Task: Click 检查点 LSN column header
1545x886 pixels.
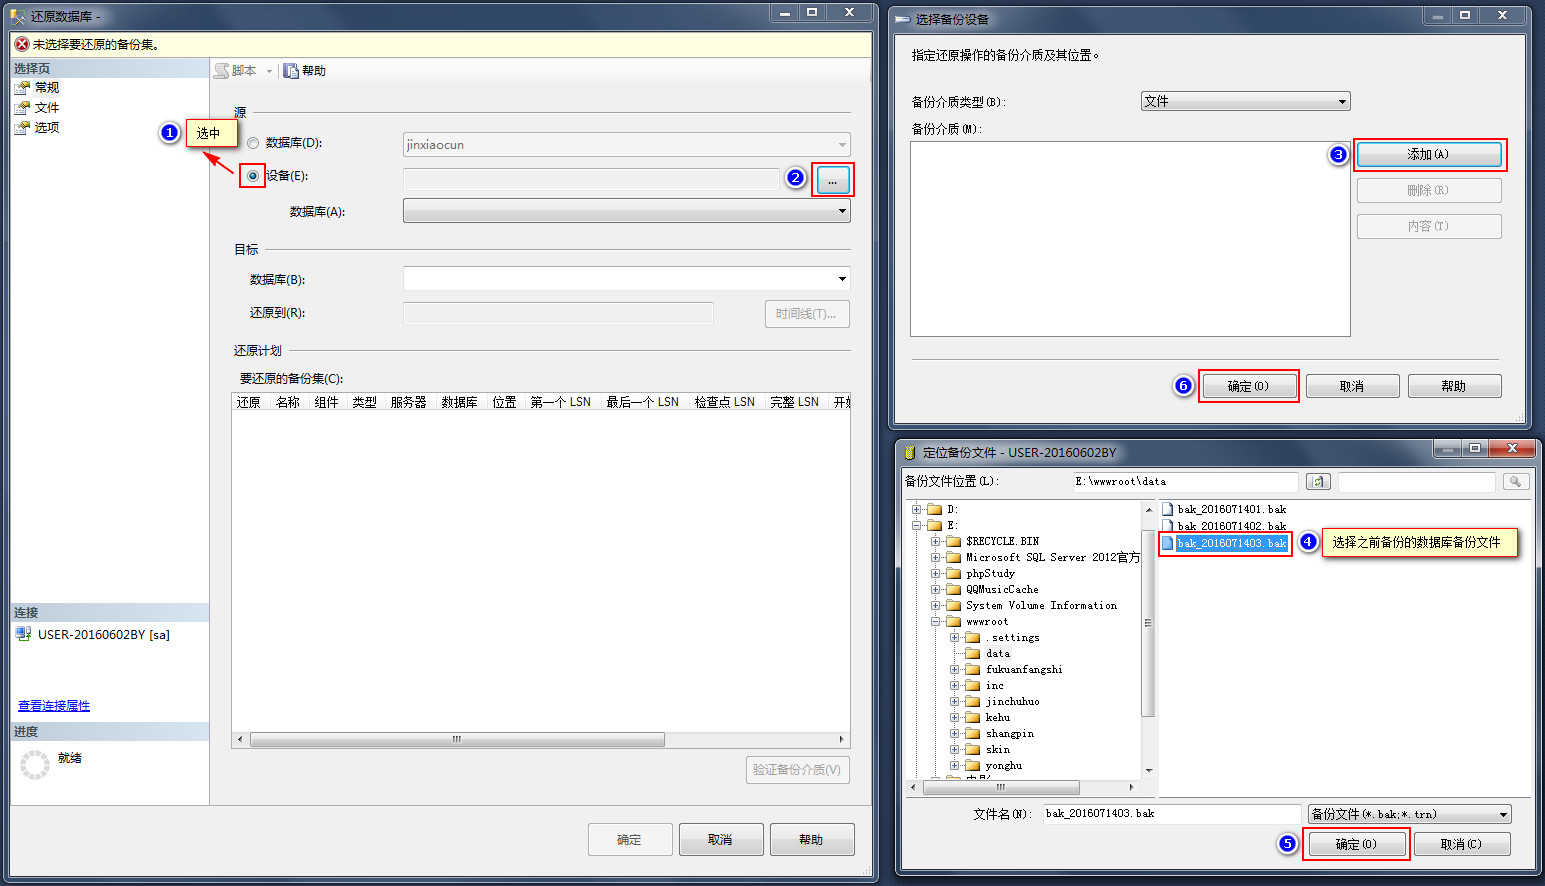Action: (724, 402)
